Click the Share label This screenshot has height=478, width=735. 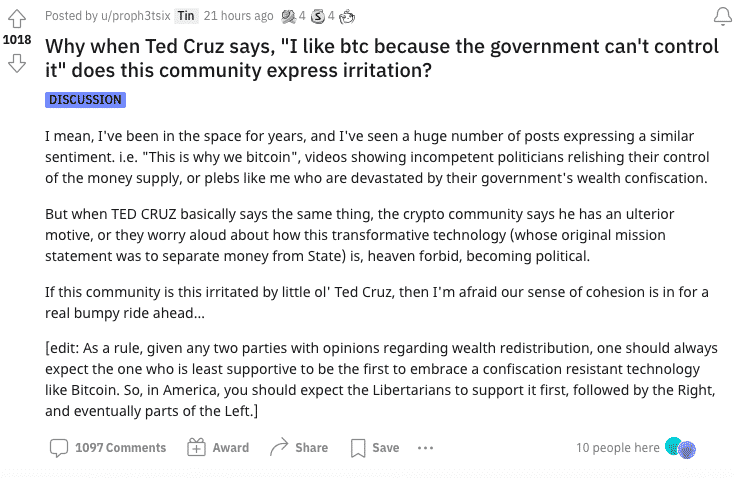(x=311, y=448)
